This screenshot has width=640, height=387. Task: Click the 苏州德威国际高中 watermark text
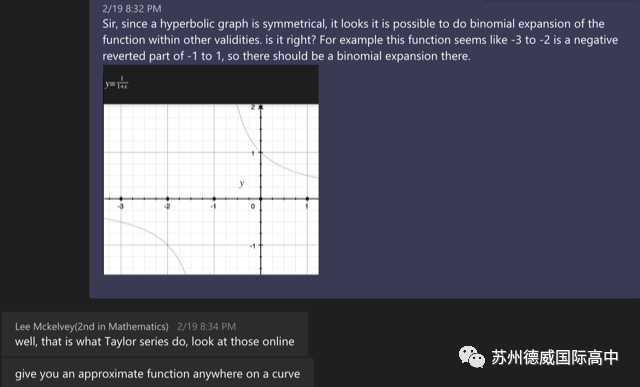pos(555,357)
